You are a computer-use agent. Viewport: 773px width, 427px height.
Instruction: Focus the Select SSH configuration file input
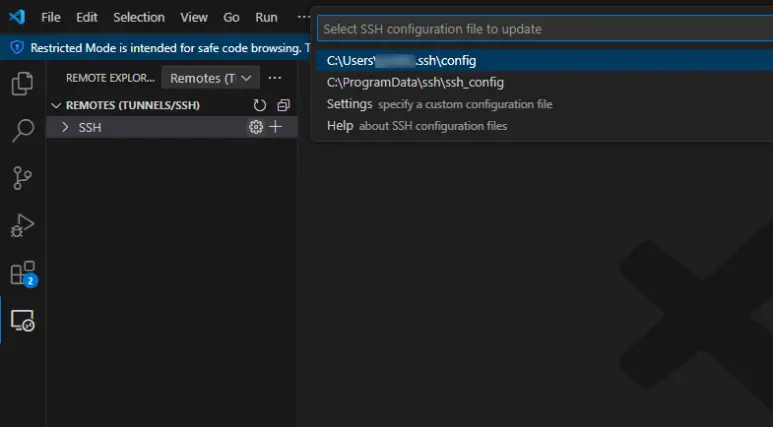tap(545, 29)
